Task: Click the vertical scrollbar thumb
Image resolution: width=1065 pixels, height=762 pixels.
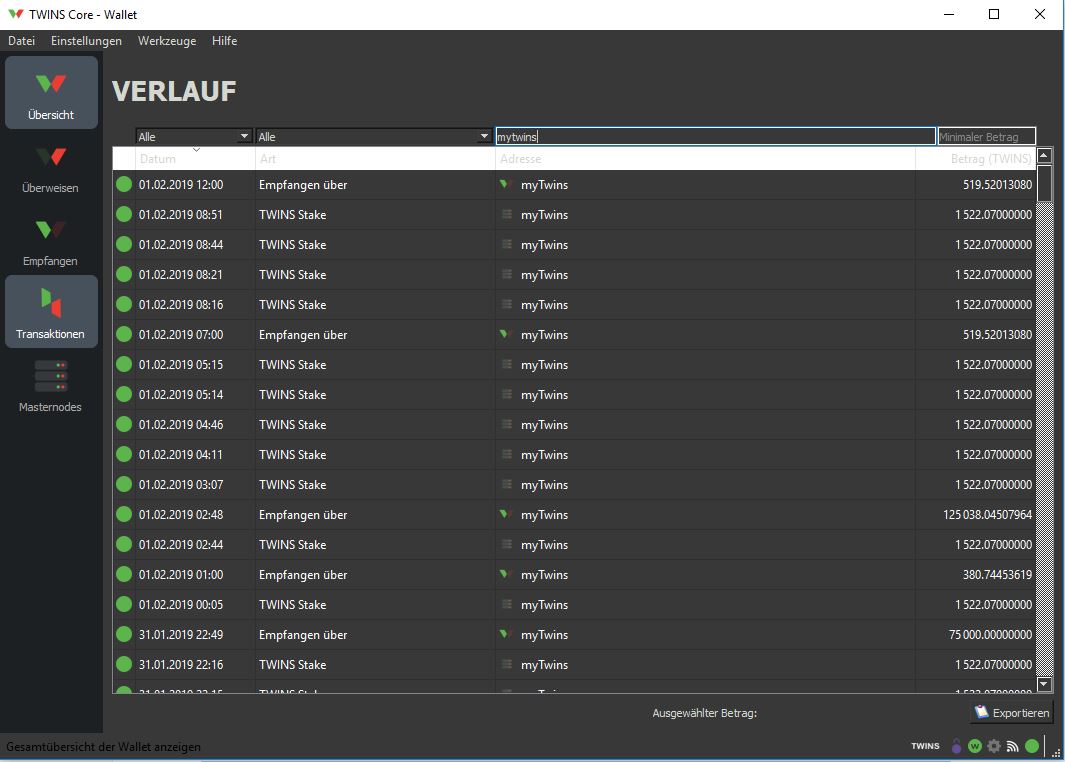Action: pyautogui.click(x=1045, y=183)
